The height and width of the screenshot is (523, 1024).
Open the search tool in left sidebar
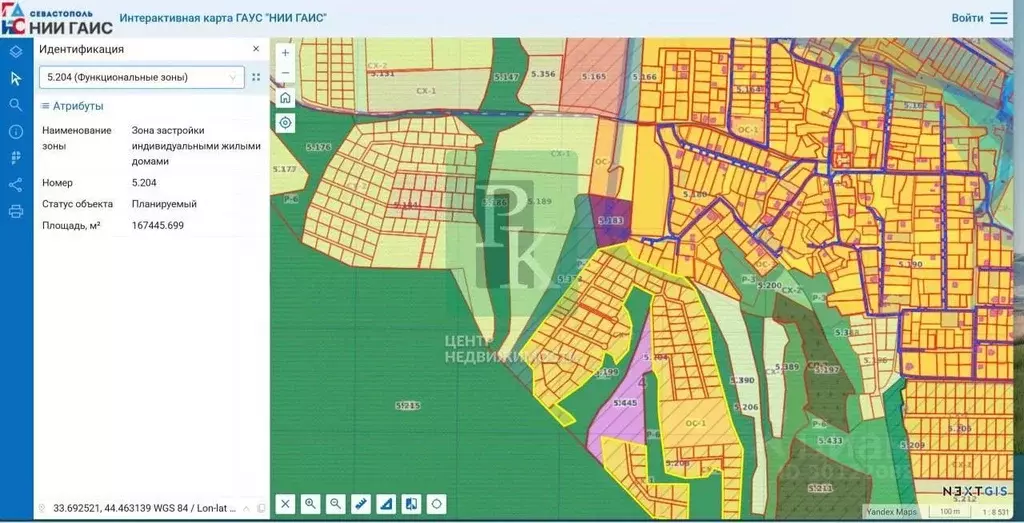click(x=15, y=104)
